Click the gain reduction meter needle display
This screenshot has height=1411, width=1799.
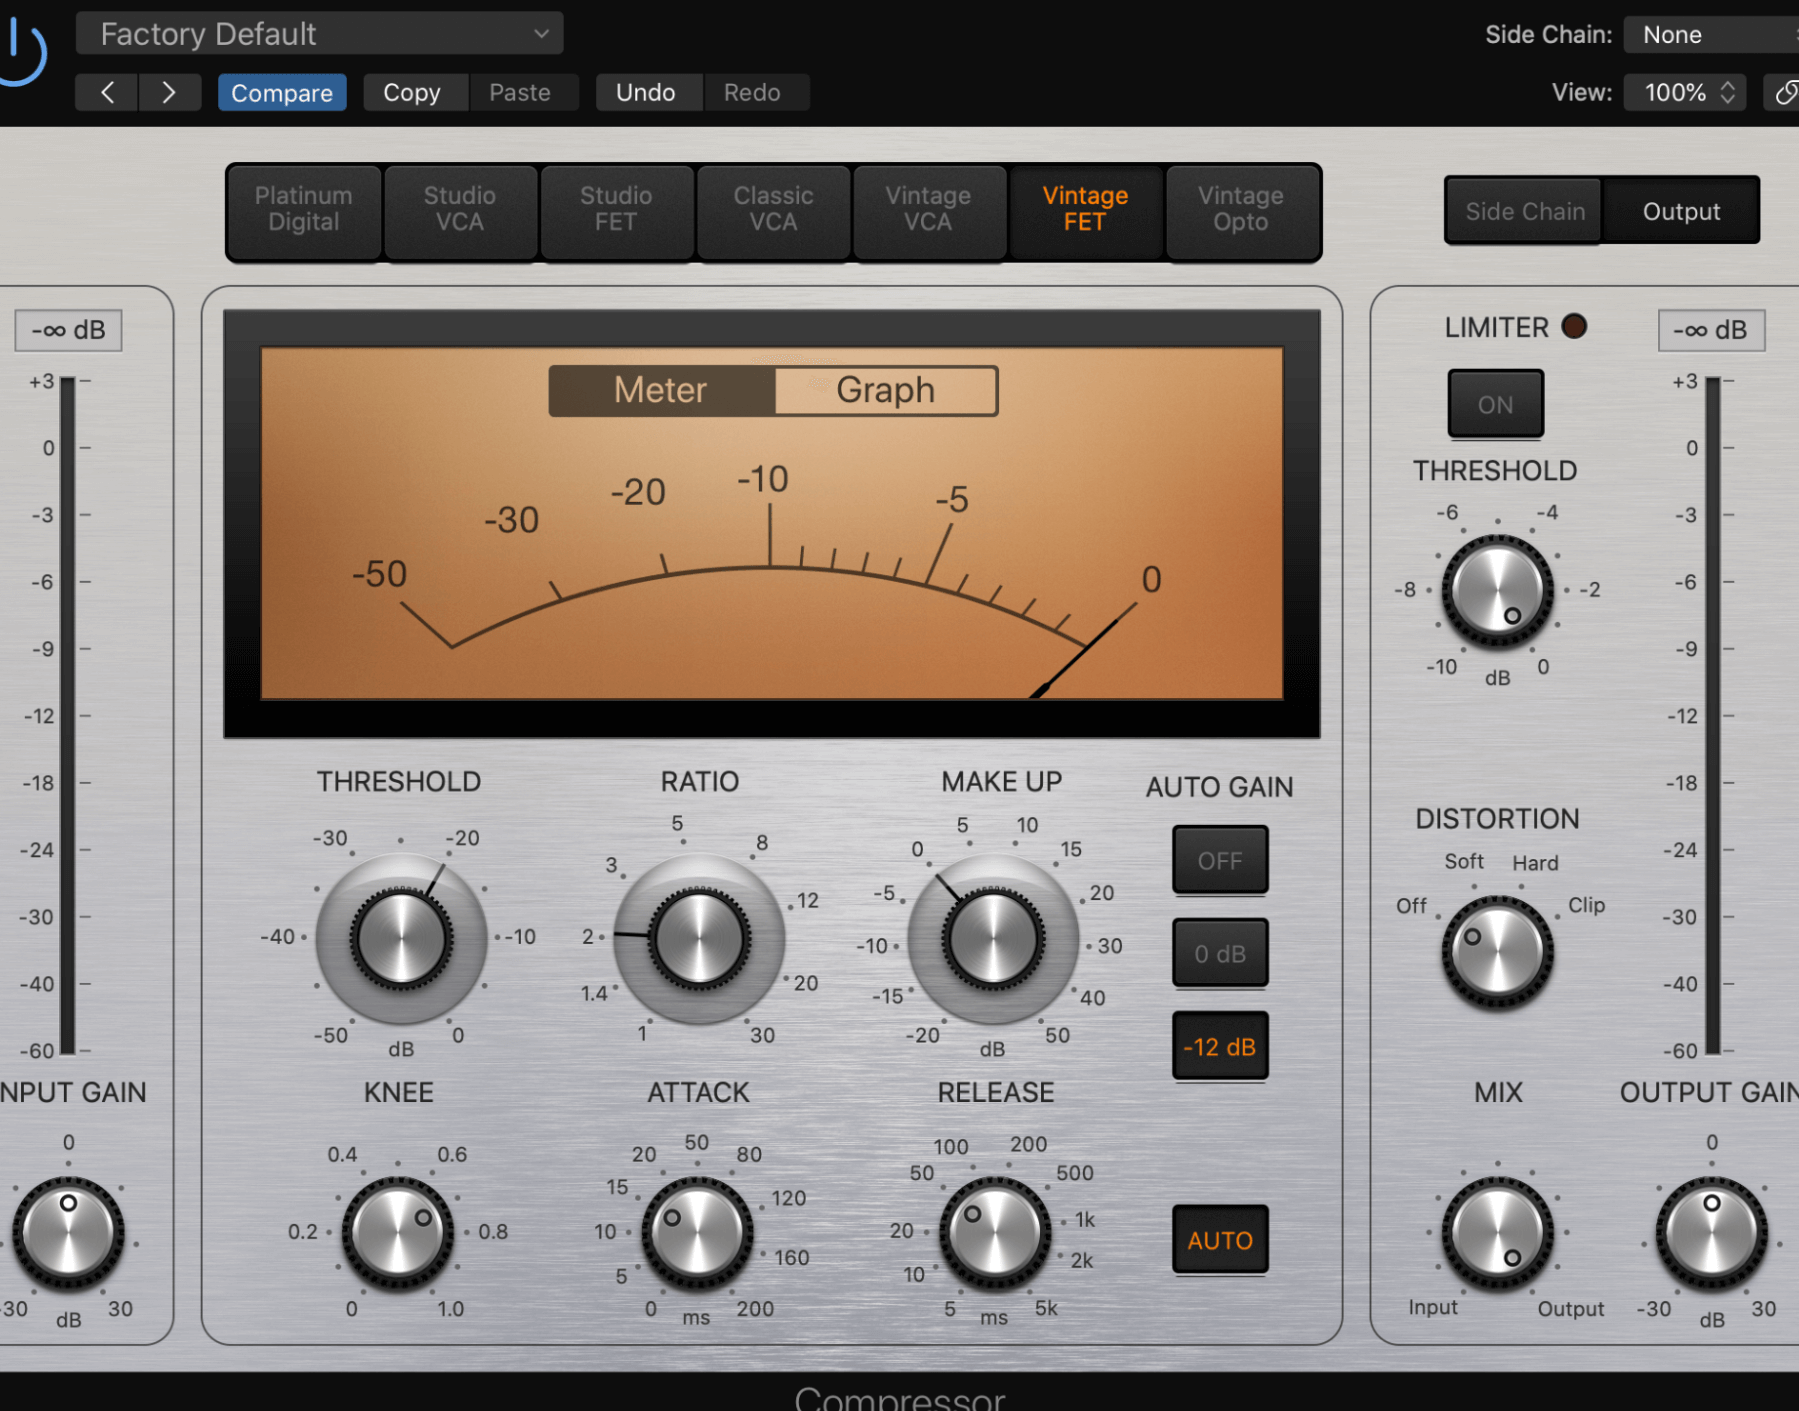[x=771, y=523]
